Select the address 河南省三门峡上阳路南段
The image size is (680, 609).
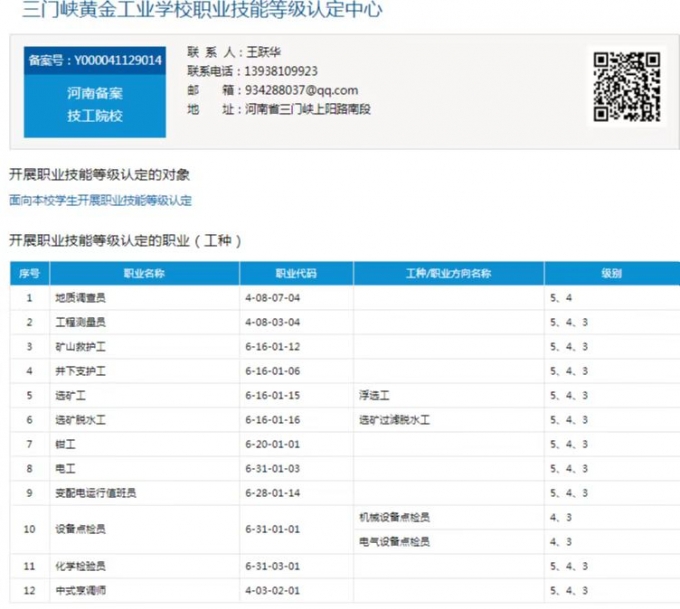coord(308,109)
